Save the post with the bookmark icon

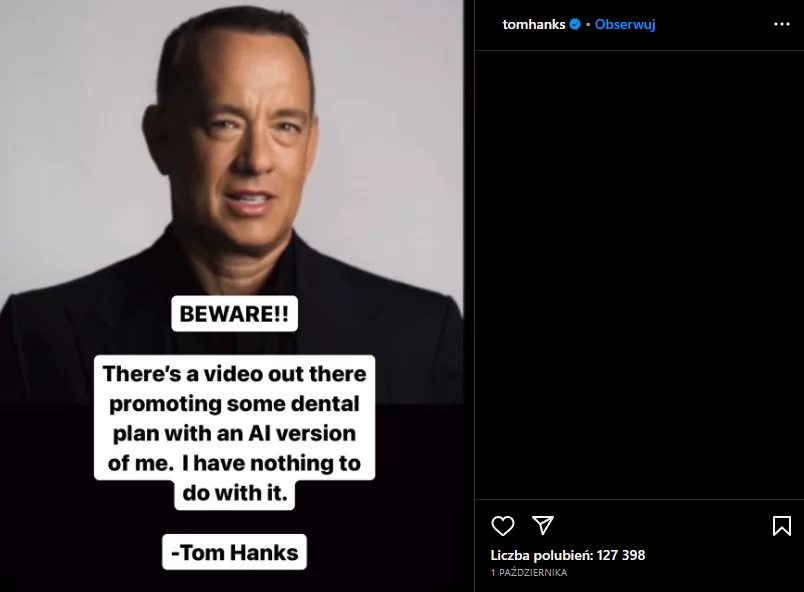click(x=781, y=526)
